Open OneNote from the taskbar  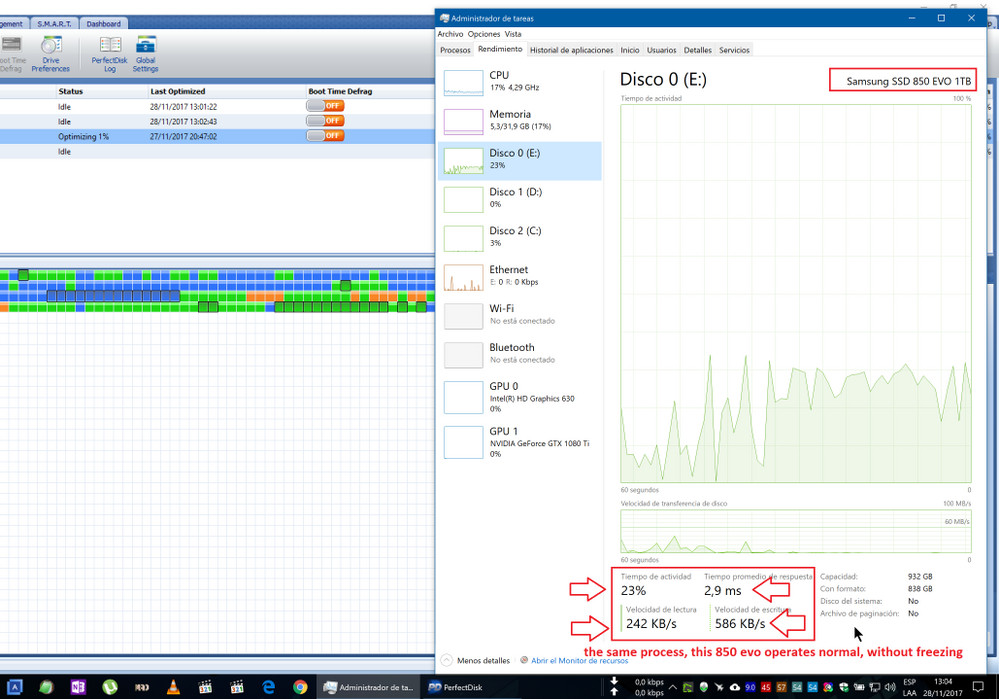(78, 687)
